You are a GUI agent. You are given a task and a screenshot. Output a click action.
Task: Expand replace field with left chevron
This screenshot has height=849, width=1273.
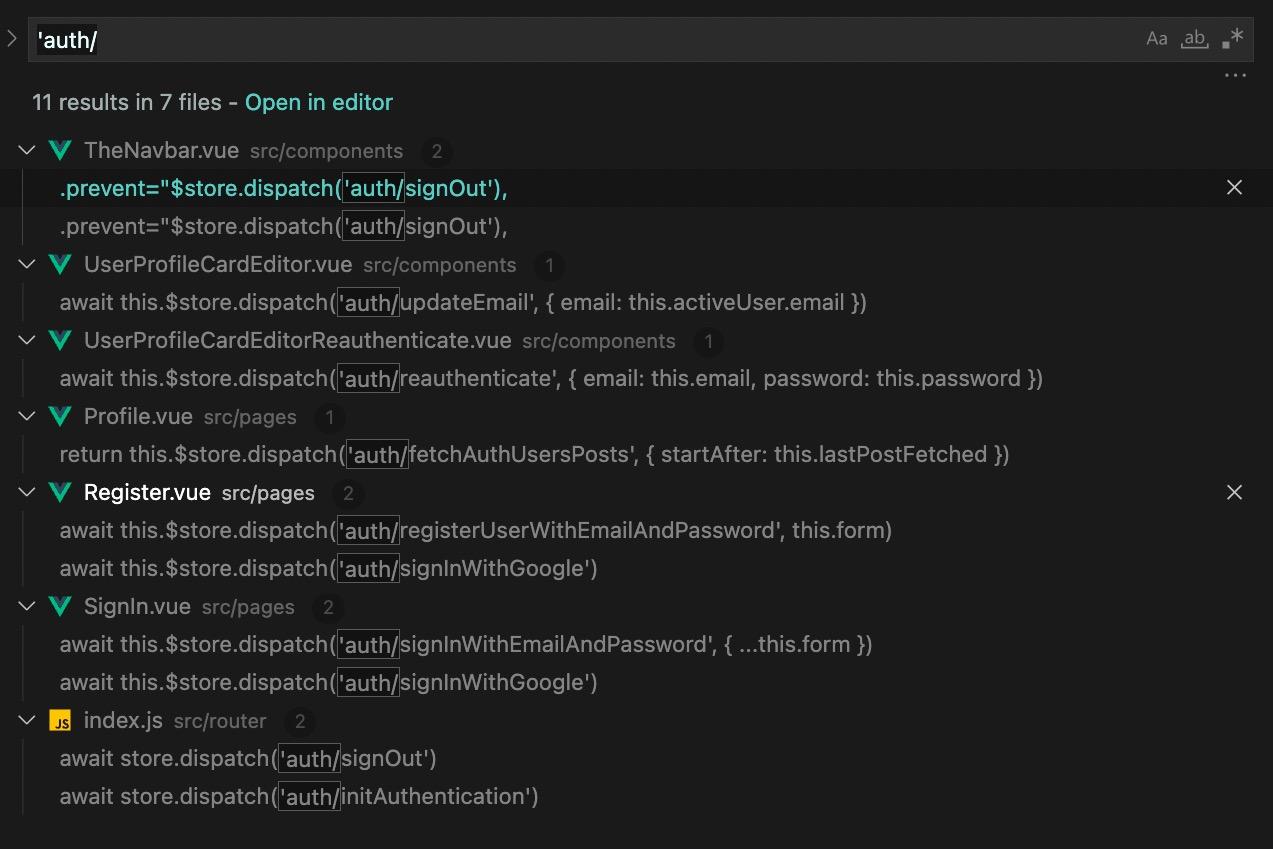tap(11, 39)
